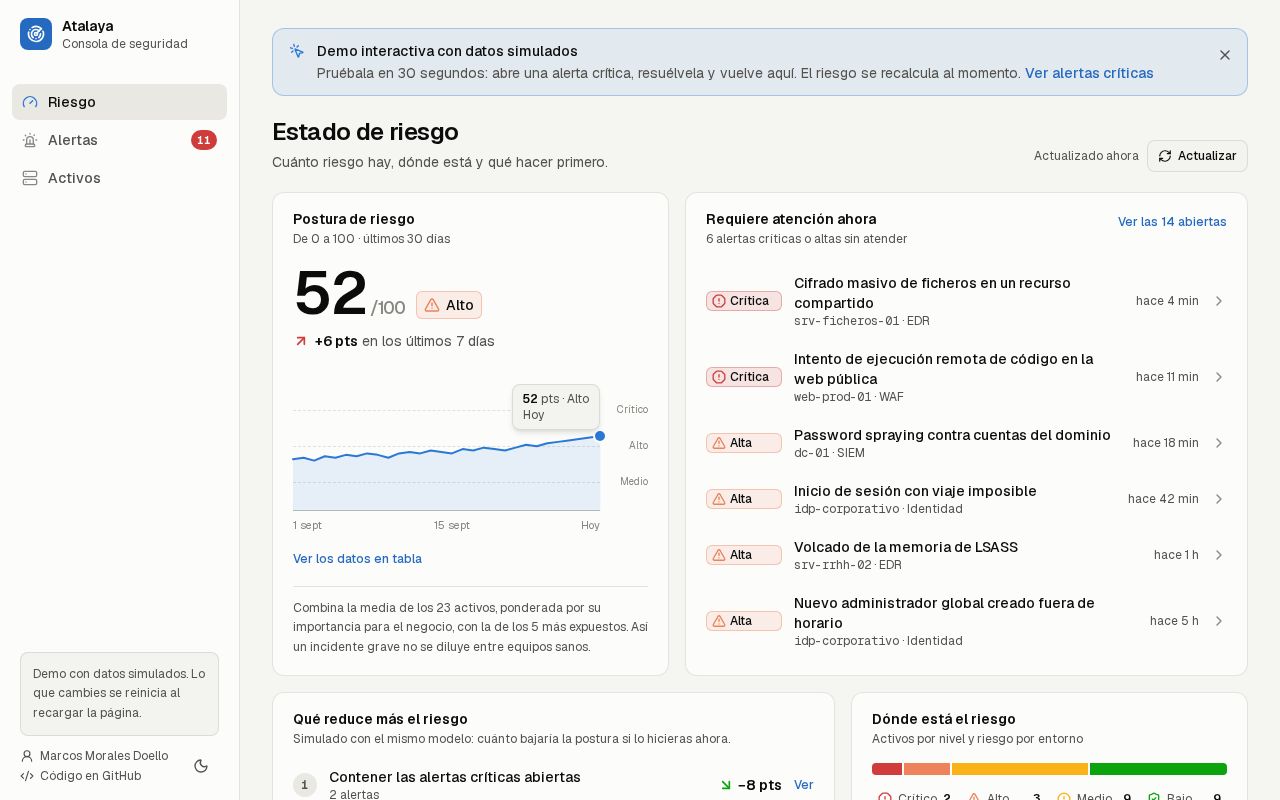The height and width of the screenshot is (800, 1280).
Task: Click the red 11 alerts badge
Action: (x=204, y=140)
